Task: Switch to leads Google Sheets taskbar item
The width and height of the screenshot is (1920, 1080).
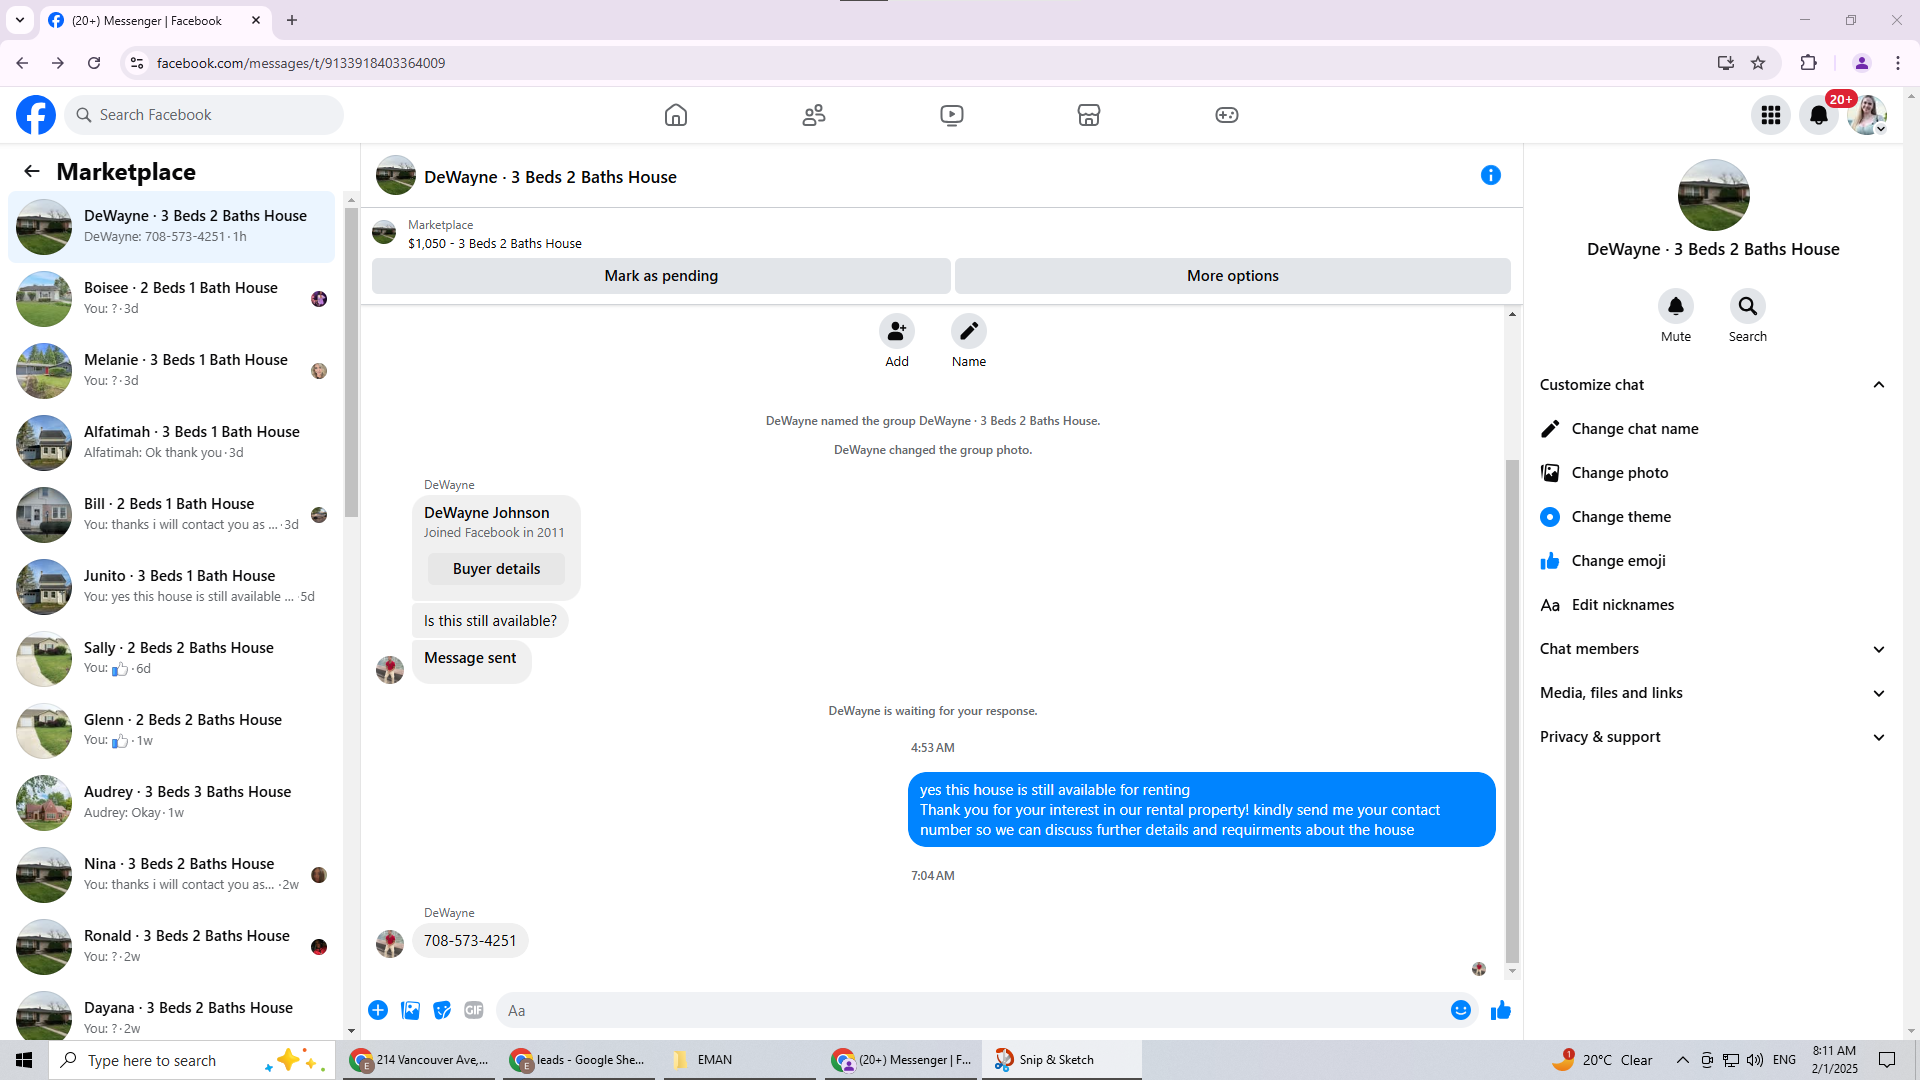Action: tap(580, 1060)
